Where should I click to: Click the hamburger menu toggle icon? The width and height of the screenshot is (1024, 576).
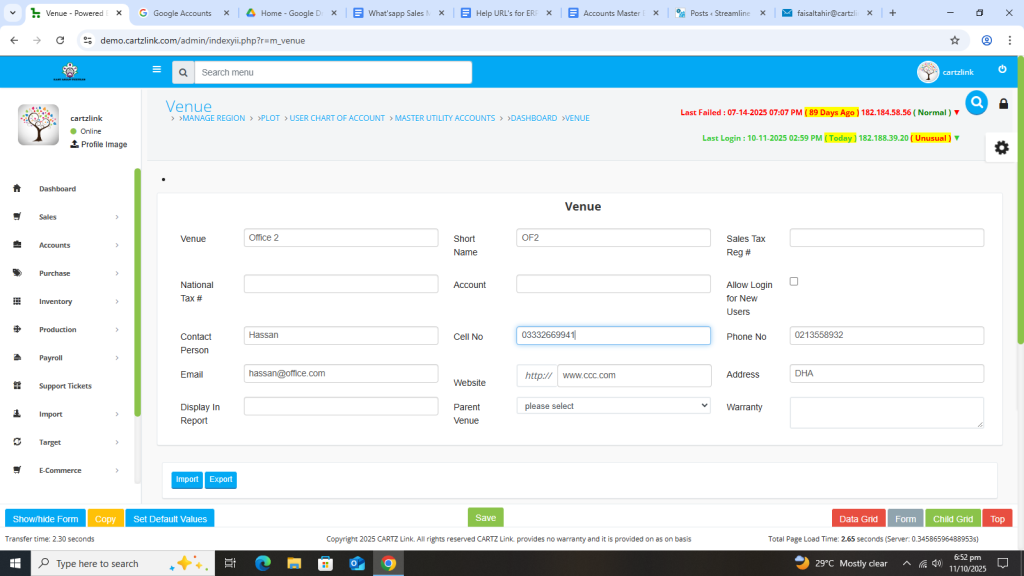click(156, 70)
